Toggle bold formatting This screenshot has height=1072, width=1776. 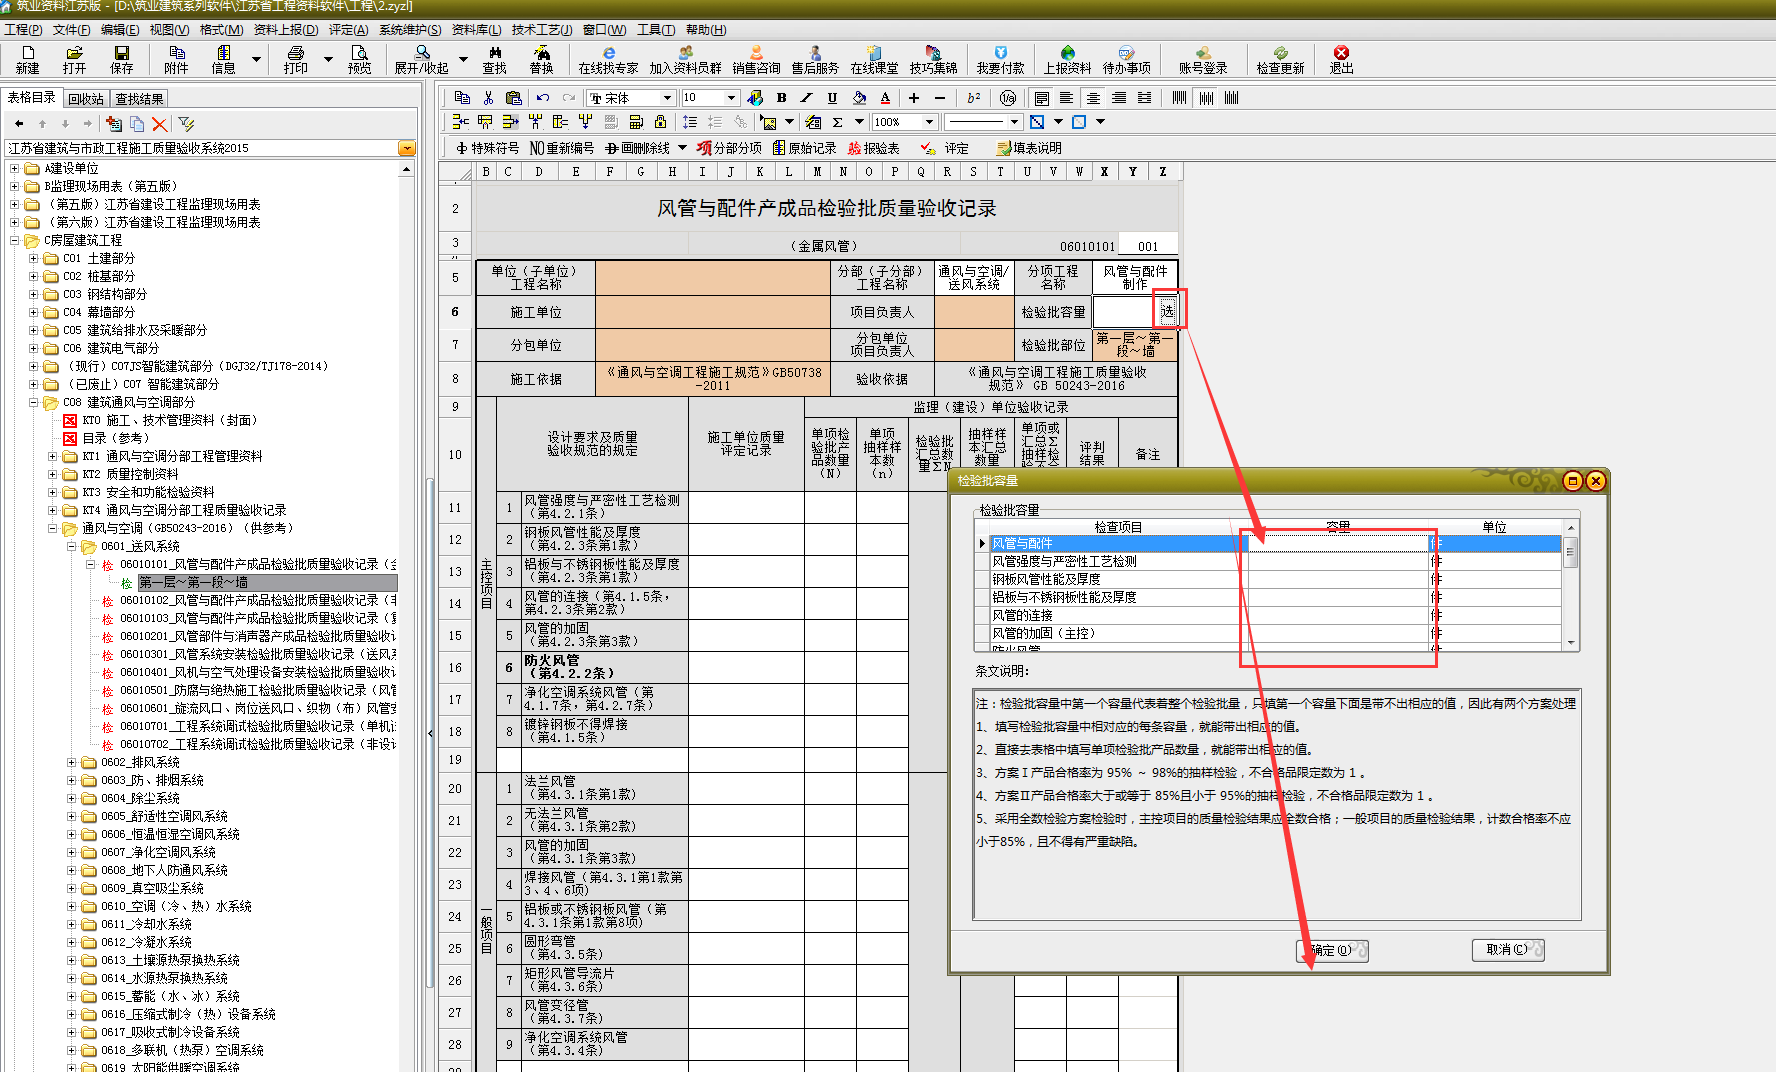coord(781,97)
